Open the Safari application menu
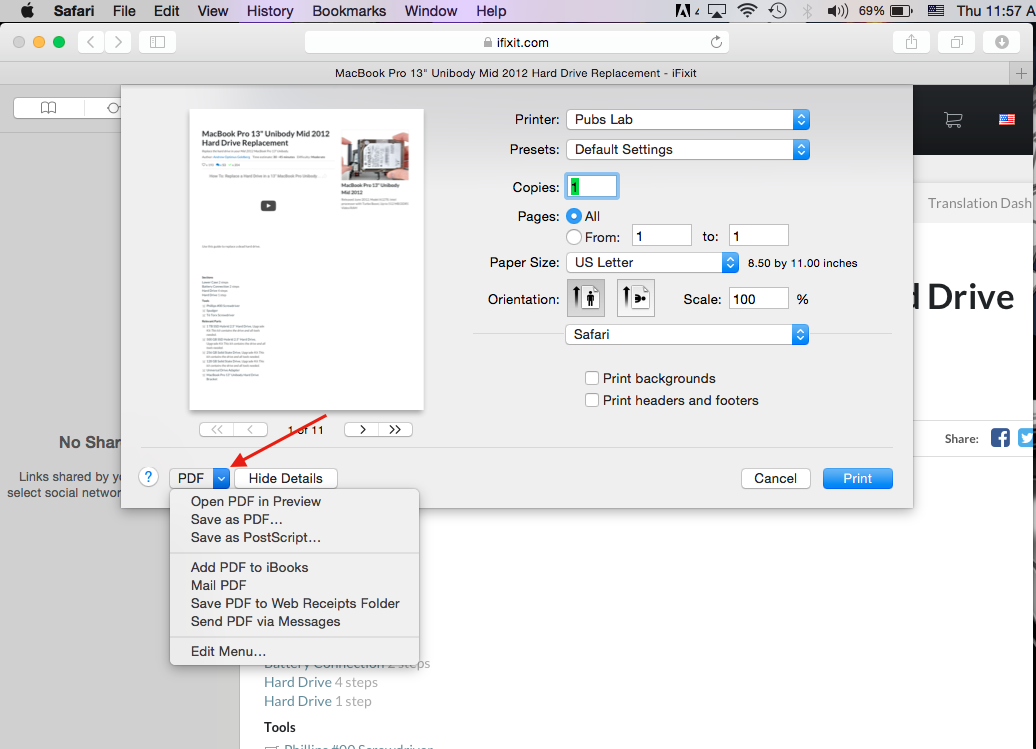Screen dimensions: 1036x749 pos(73,11)
